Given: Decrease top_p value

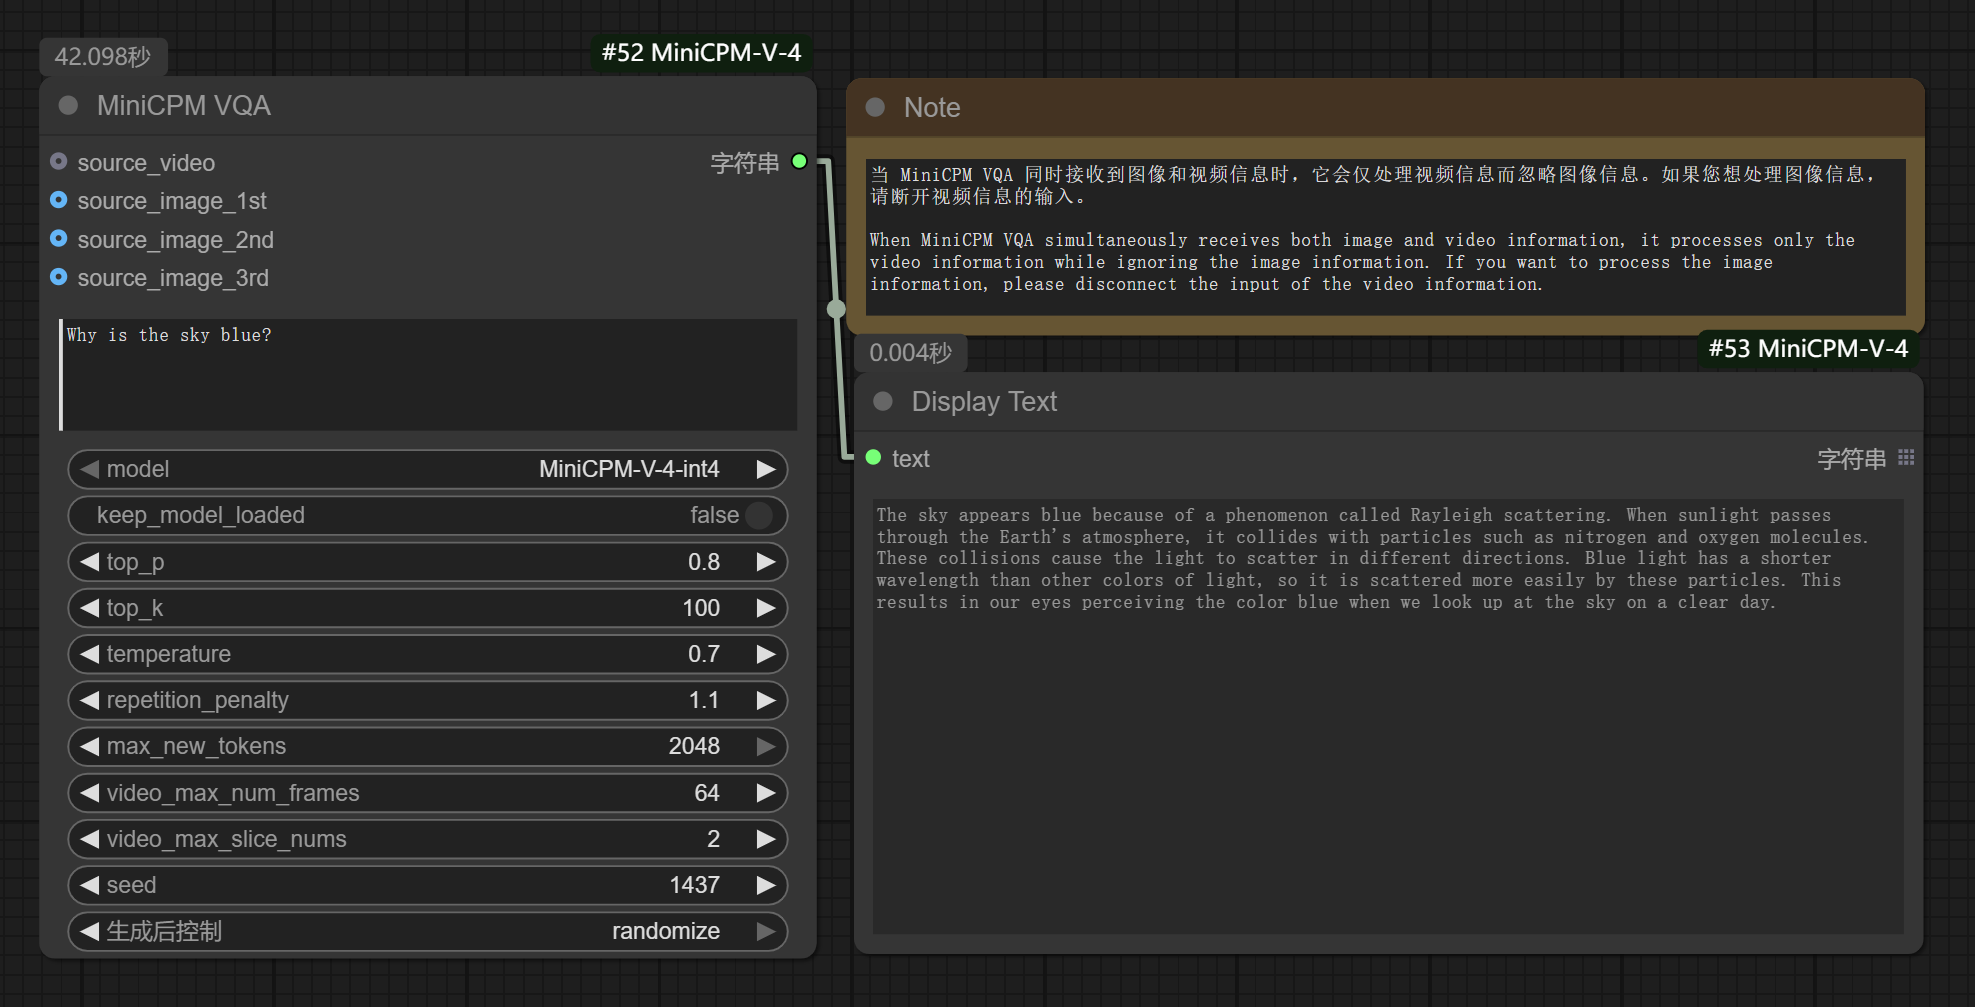Looking at the screenshot, I should coord(90,562).
